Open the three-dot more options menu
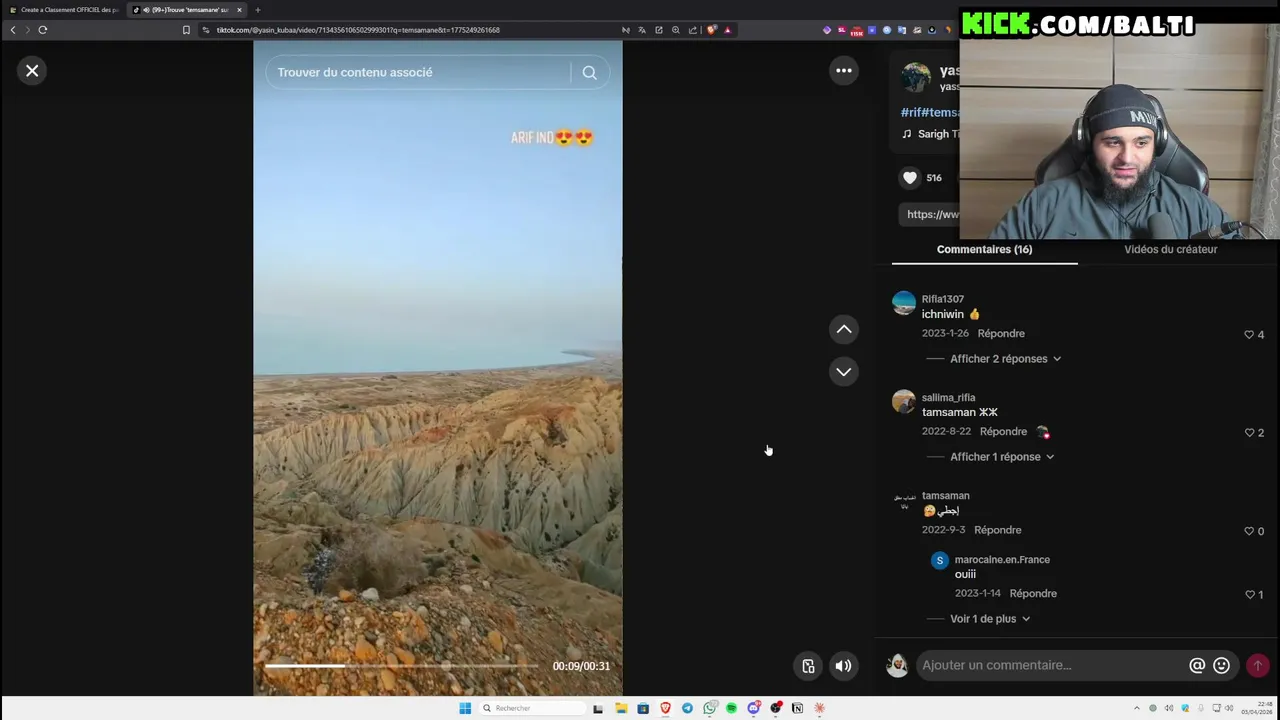This screenshot has width=1280, height=720. click(x=844, y=70)
